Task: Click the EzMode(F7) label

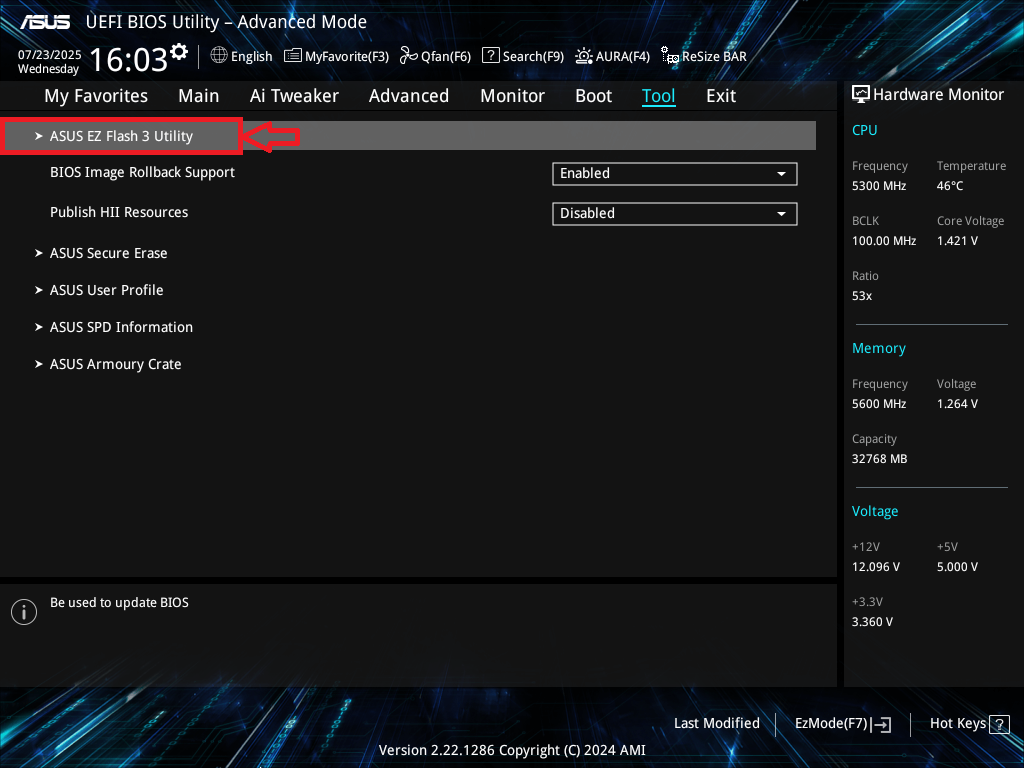Action: (831, 724)
